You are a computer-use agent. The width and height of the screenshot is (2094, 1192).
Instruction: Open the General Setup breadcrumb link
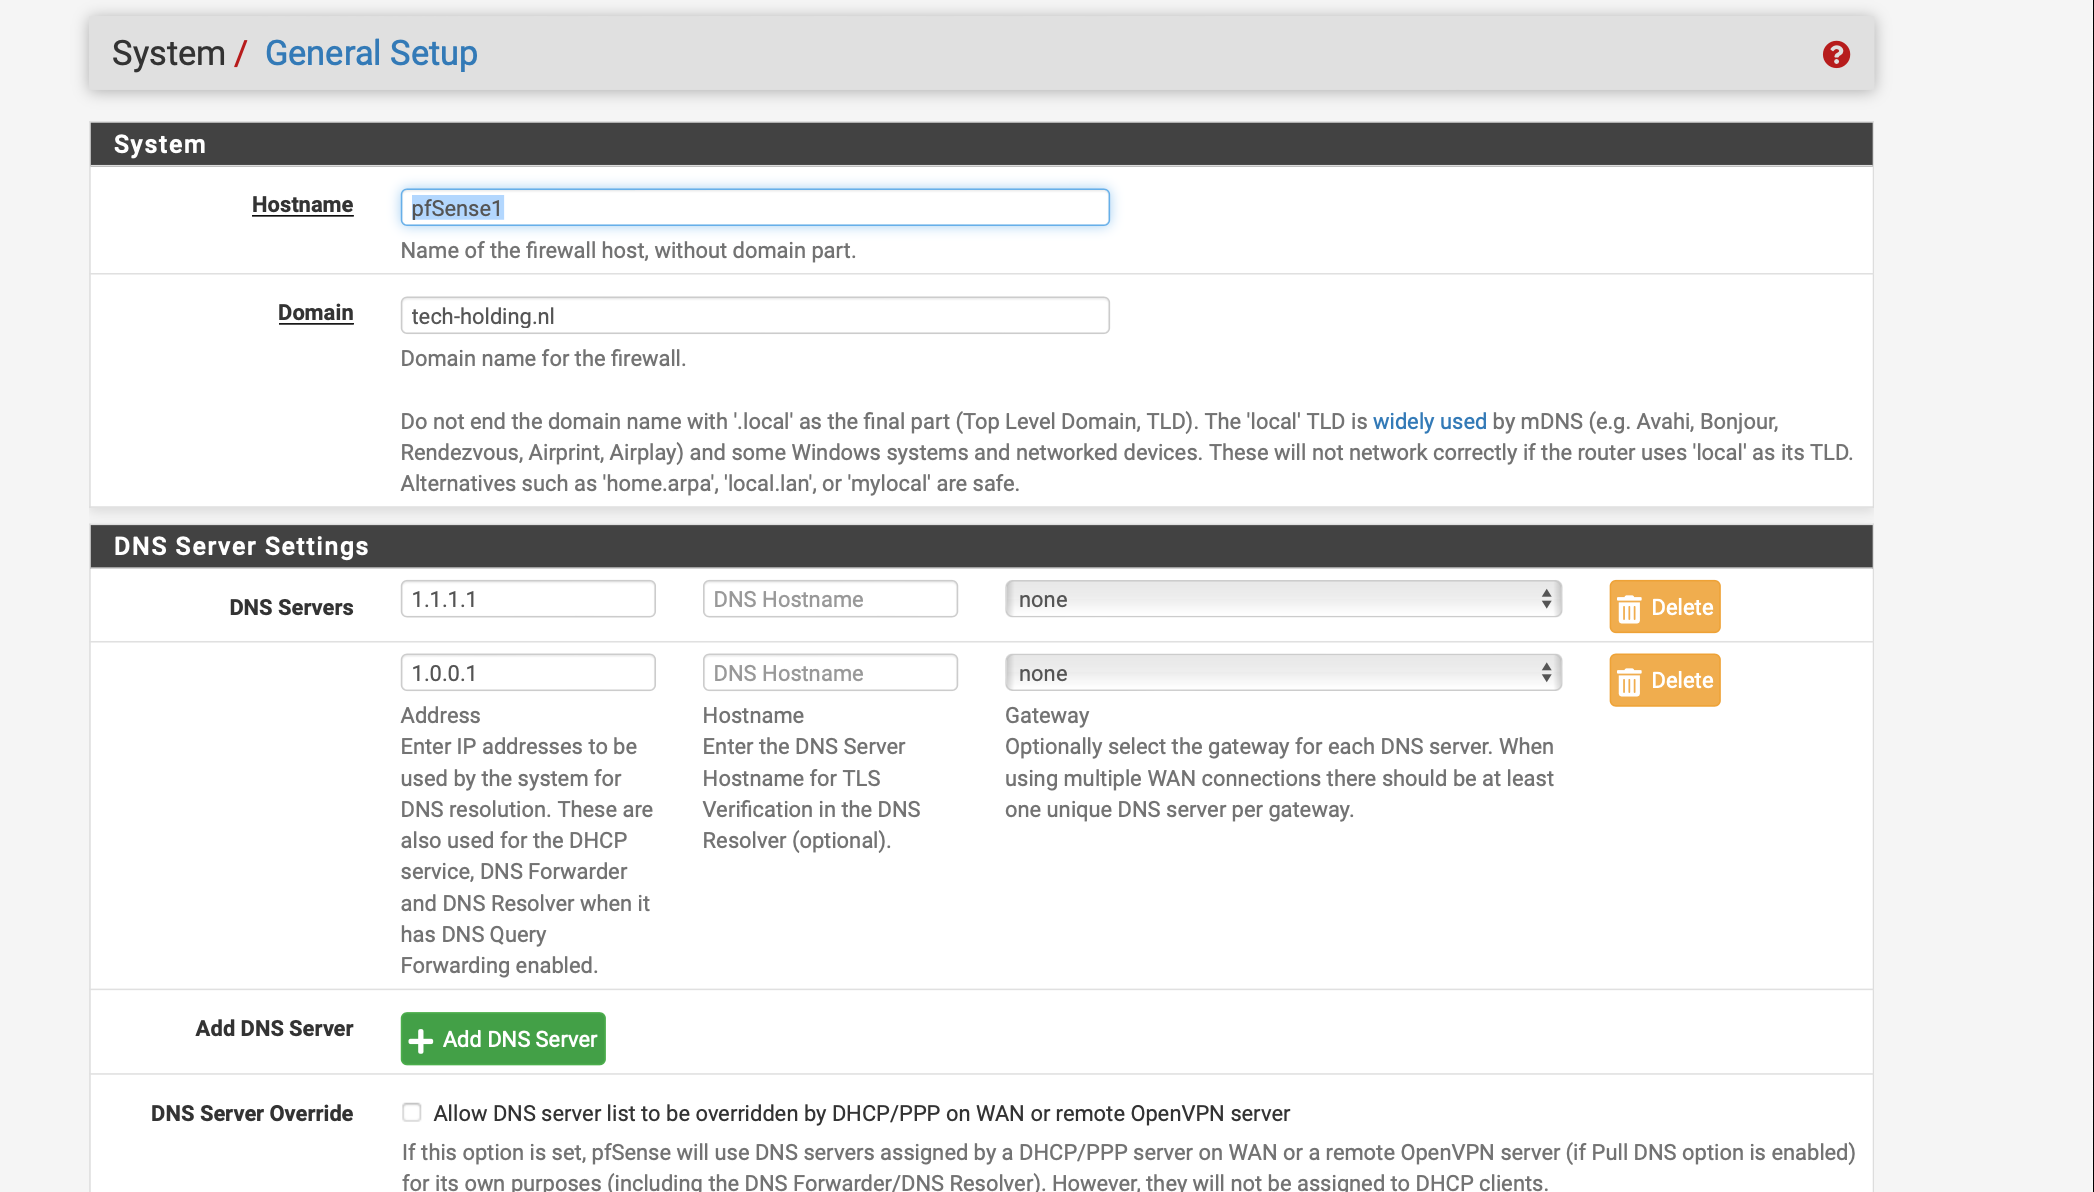click(x=371, y=53)
